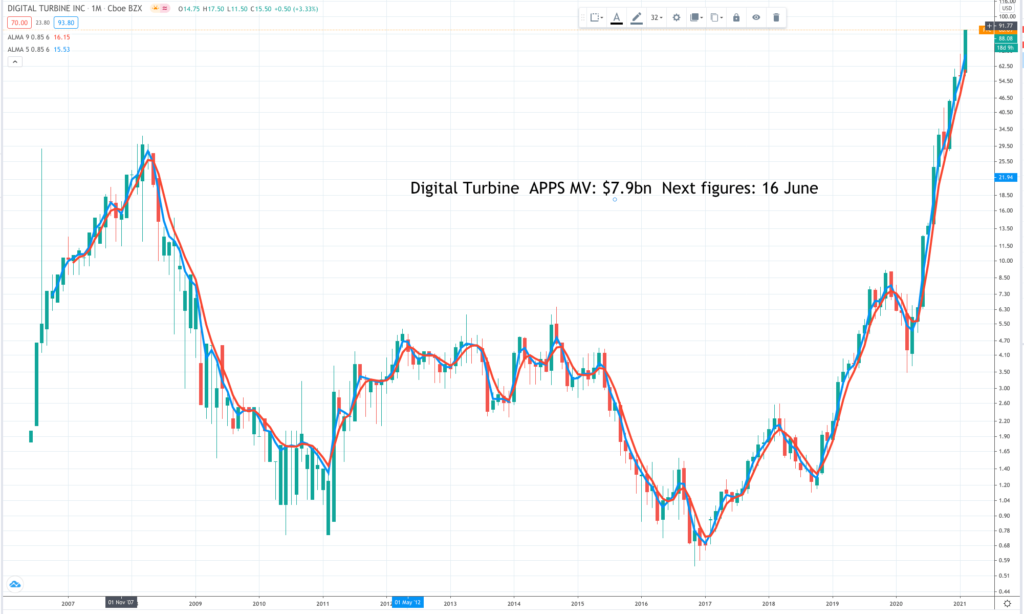Collapse the indicator legend with the chevron
Viewport: 1024px width, 614px height.
point(15,61)
